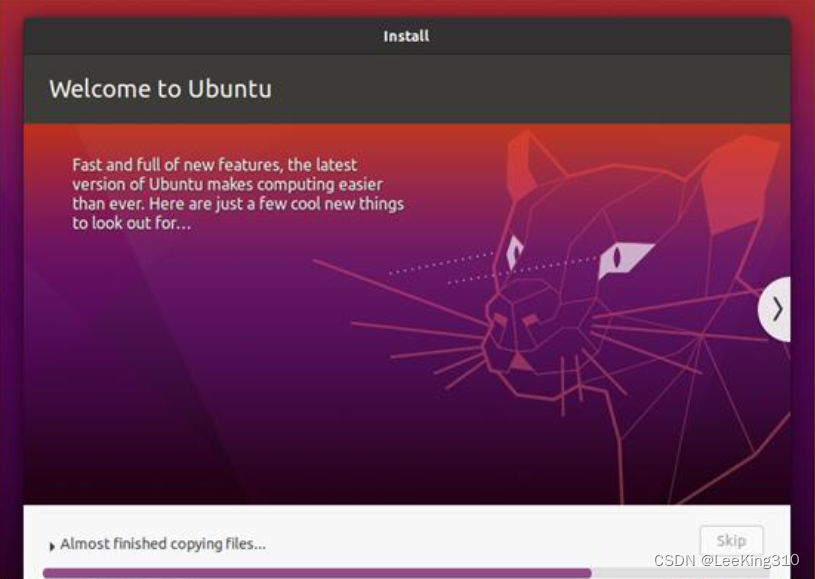The width and height of the screenshot is (815, 579).
Task: Click the Skip button
Action: point(731,541)
